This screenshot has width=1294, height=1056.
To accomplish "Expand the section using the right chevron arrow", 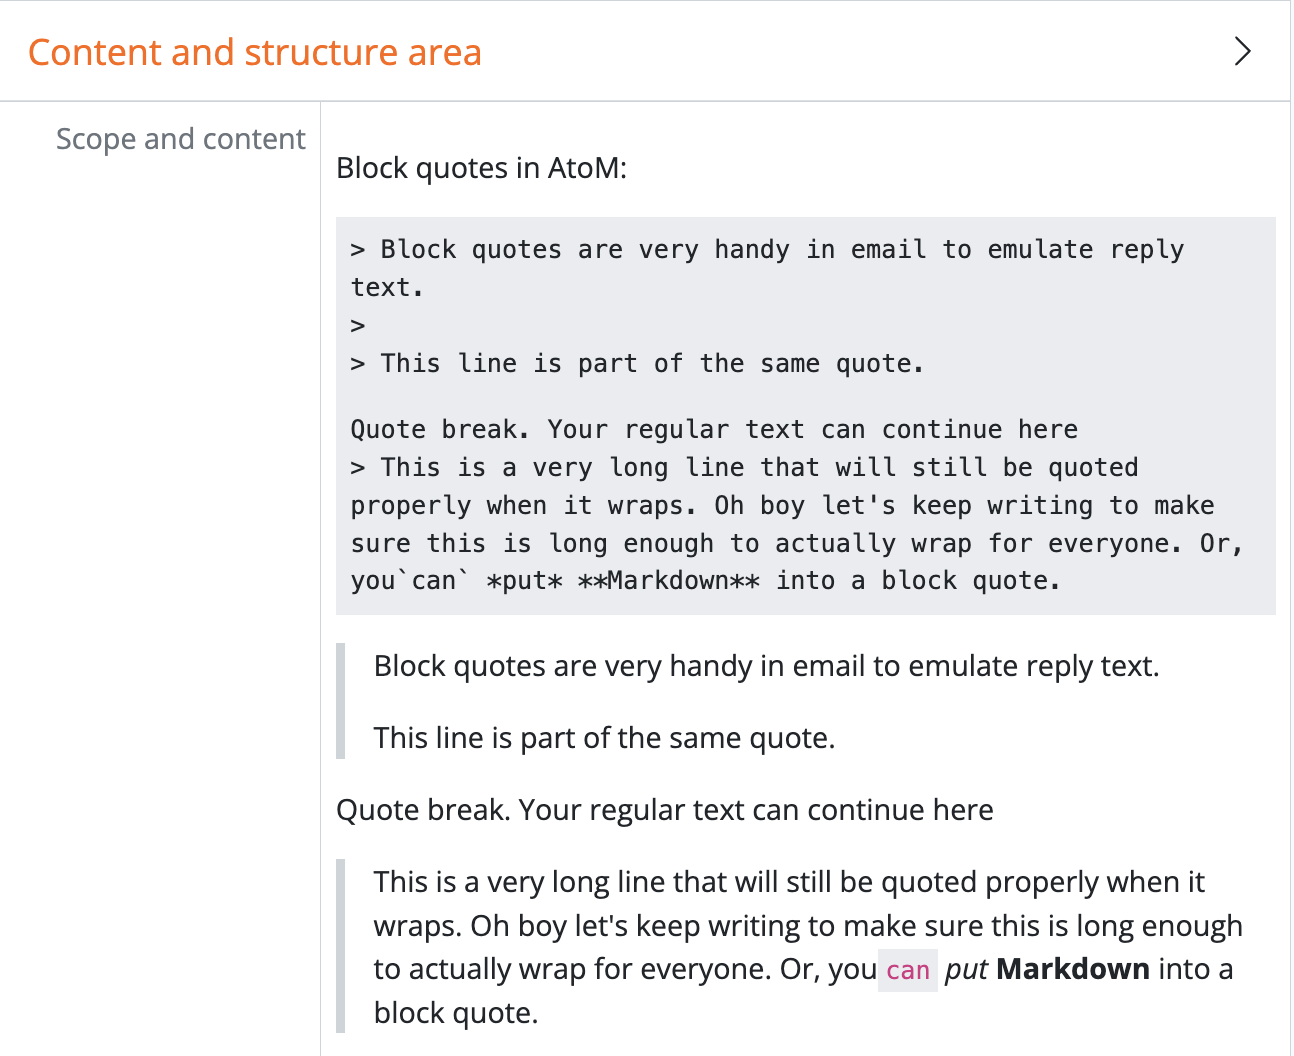I will click(x=1242, y=51).
